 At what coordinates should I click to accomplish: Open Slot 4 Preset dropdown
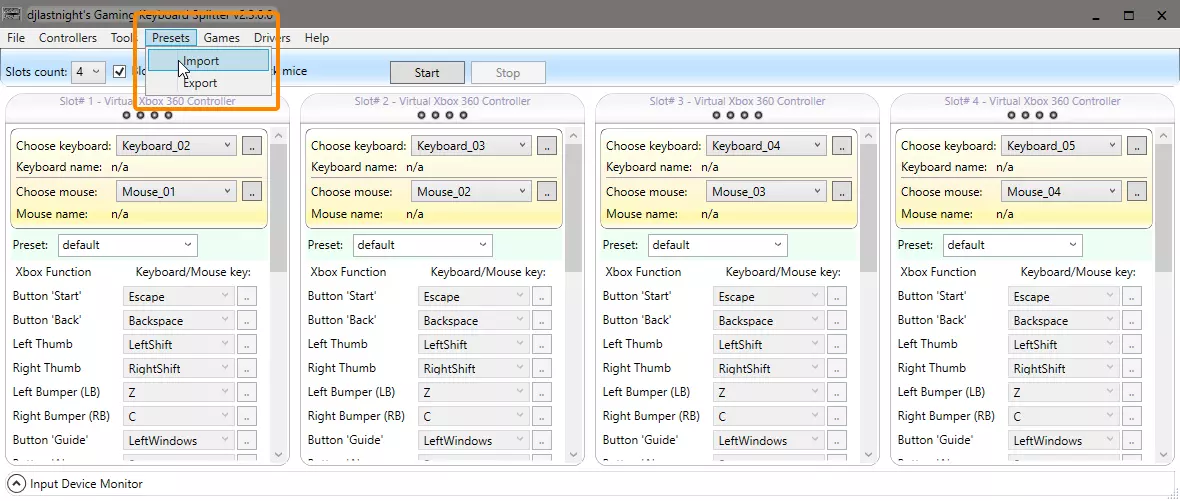1012,245
